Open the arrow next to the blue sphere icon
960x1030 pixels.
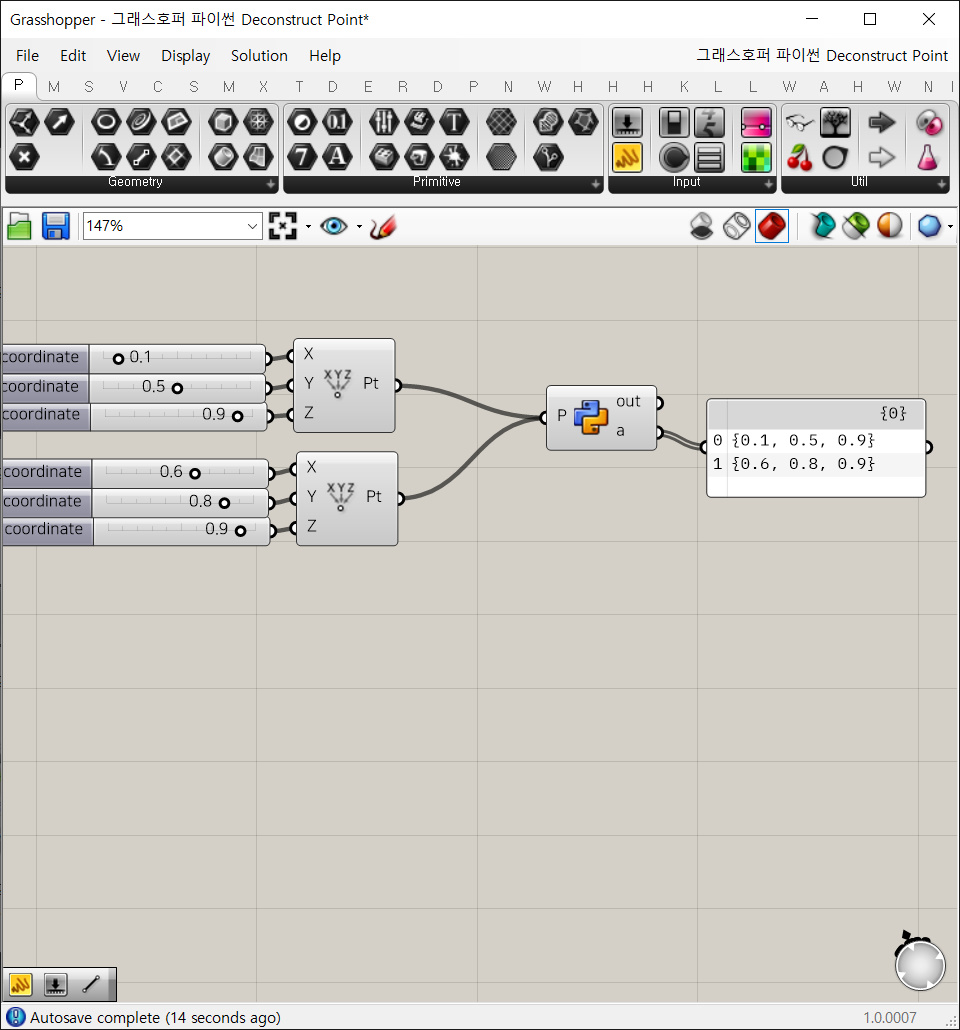click(x=950, y=227)
